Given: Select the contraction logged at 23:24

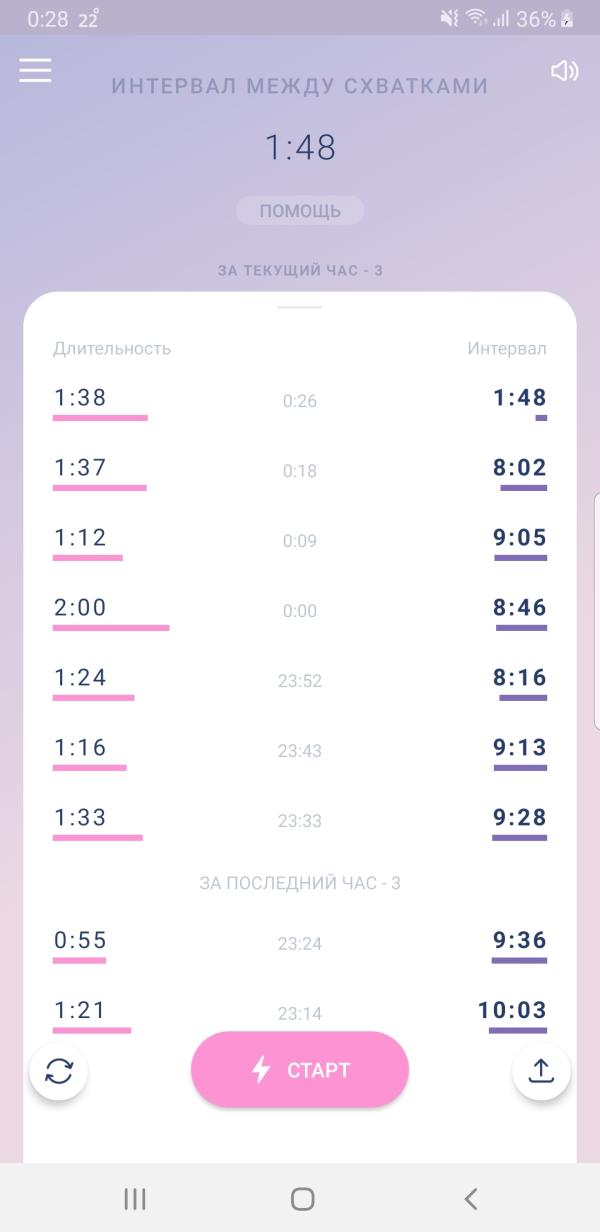Looking at the screenshot, I should tap(300, 945).
